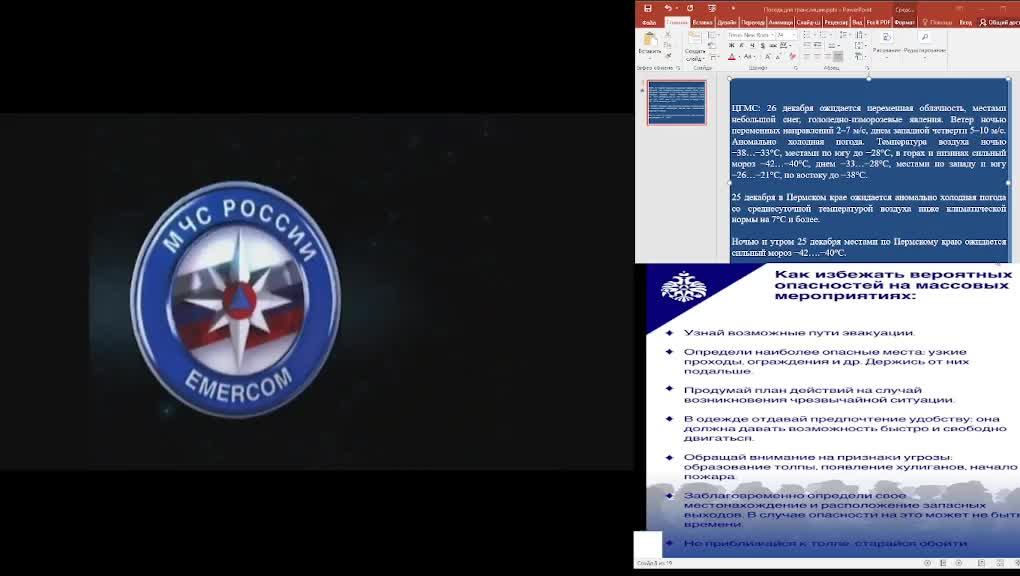Save the presentation in PowerPoint
The width and height of the screenshot is (1020, 576).
point(647,8)
